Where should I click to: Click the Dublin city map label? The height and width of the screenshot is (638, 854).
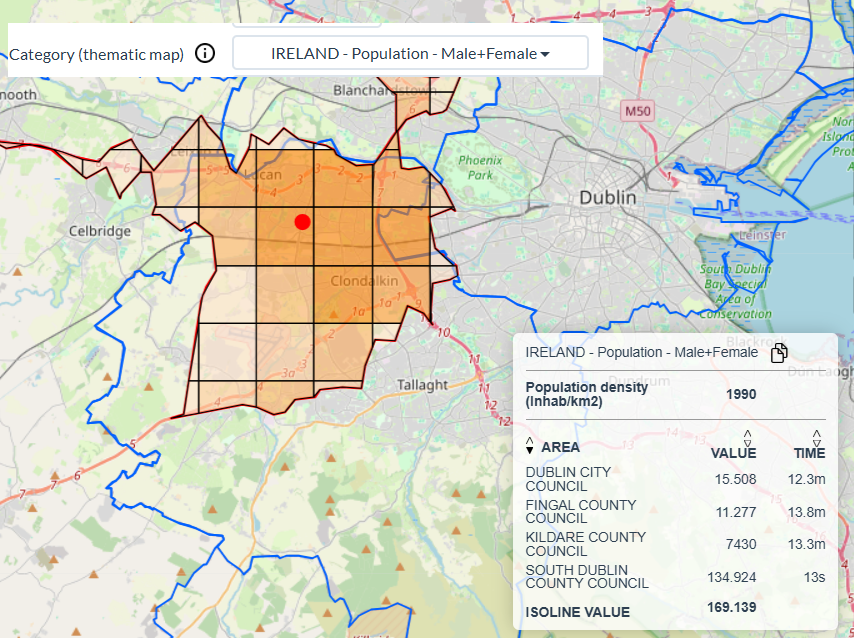(608, 197)
